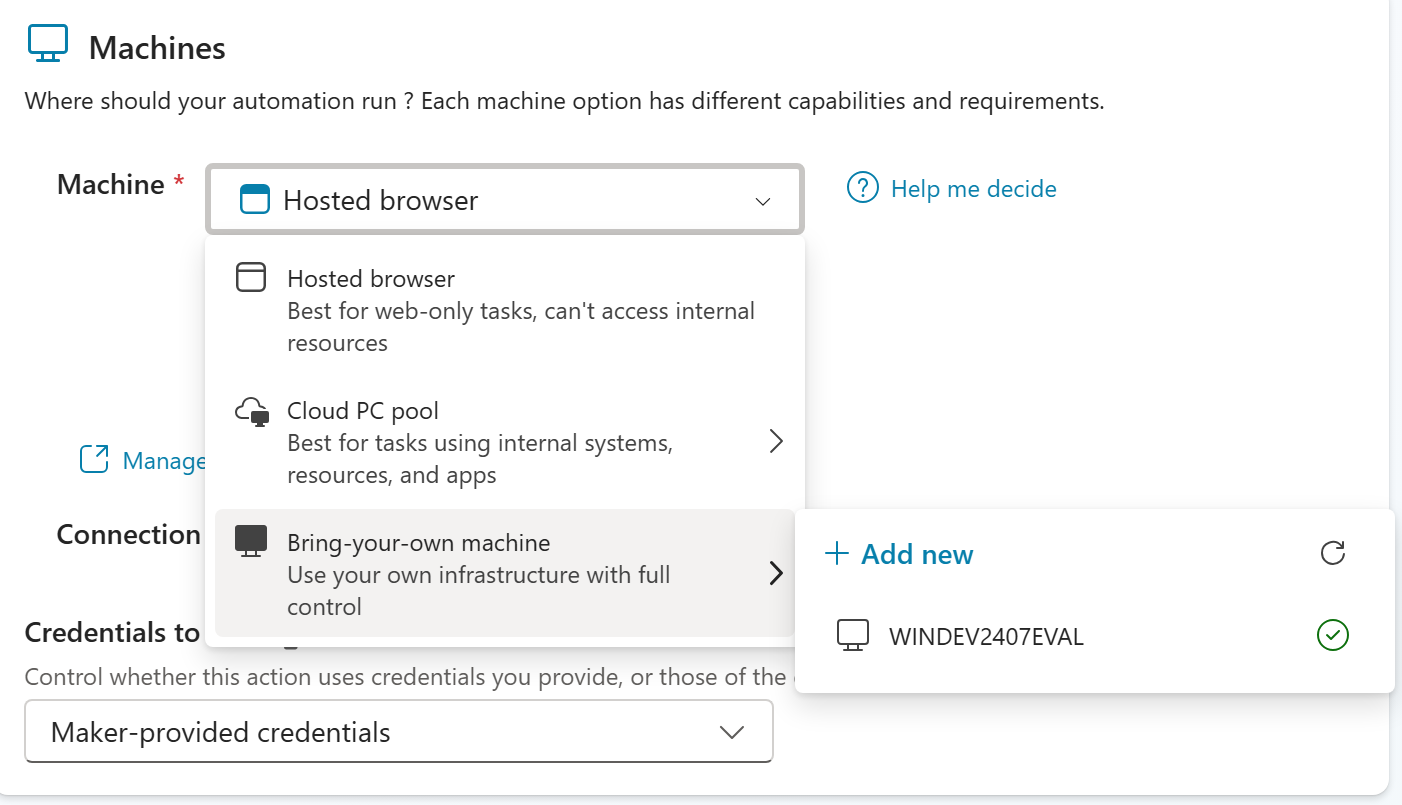1402x805 pixels.
Task: Click the Machines header monitor icon
Action: pyautogui.click(x=47, y=45)
